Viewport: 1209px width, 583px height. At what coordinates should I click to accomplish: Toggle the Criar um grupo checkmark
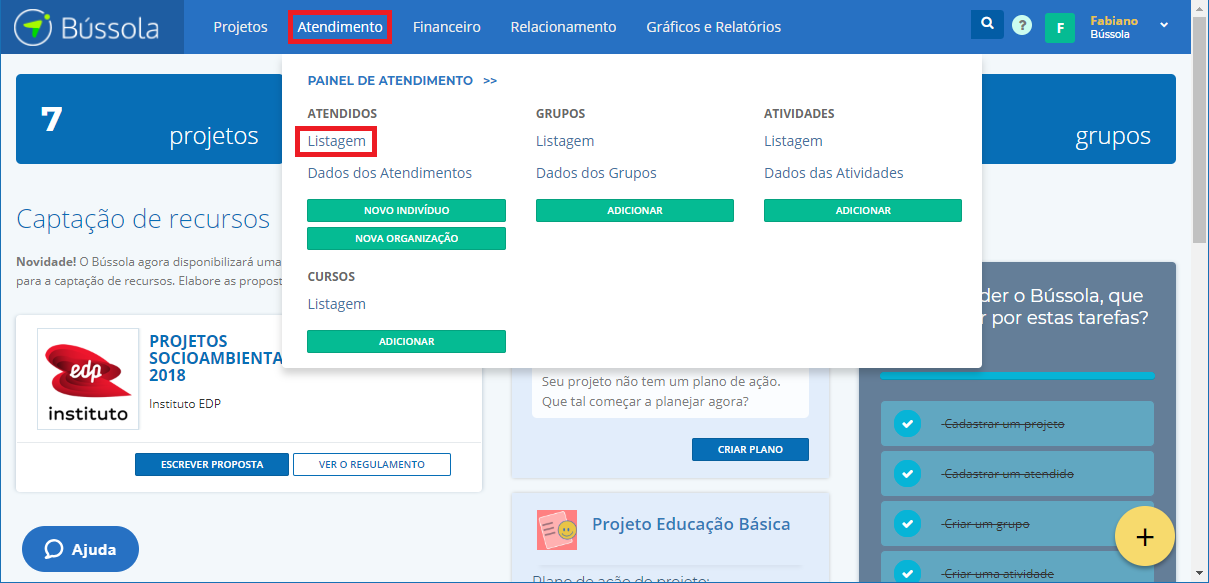tap(906, 524)
